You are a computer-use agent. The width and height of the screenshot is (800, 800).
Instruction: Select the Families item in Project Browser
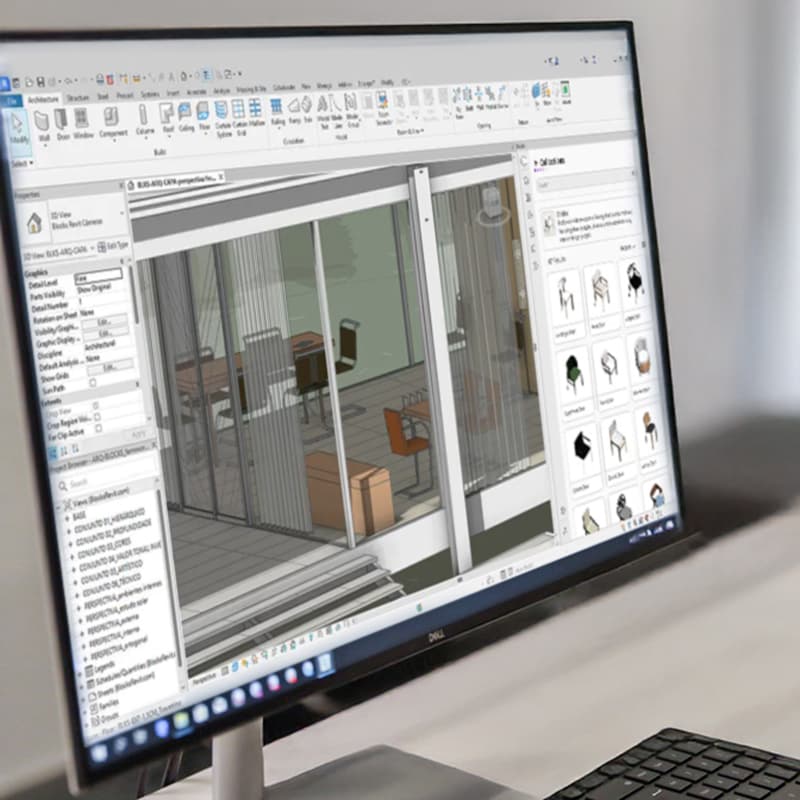pos(105,707)
